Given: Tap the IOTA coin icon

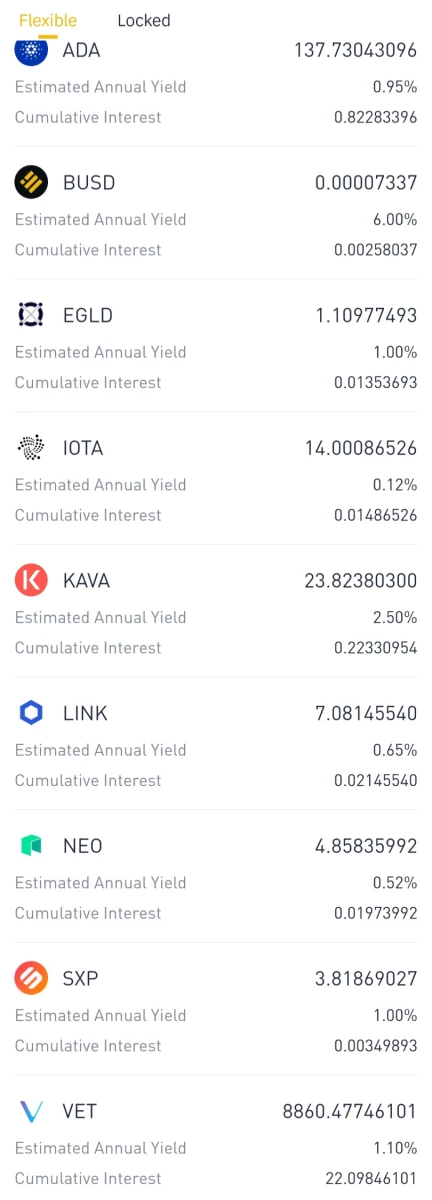Looking at the screenshot, I should 31,448.
